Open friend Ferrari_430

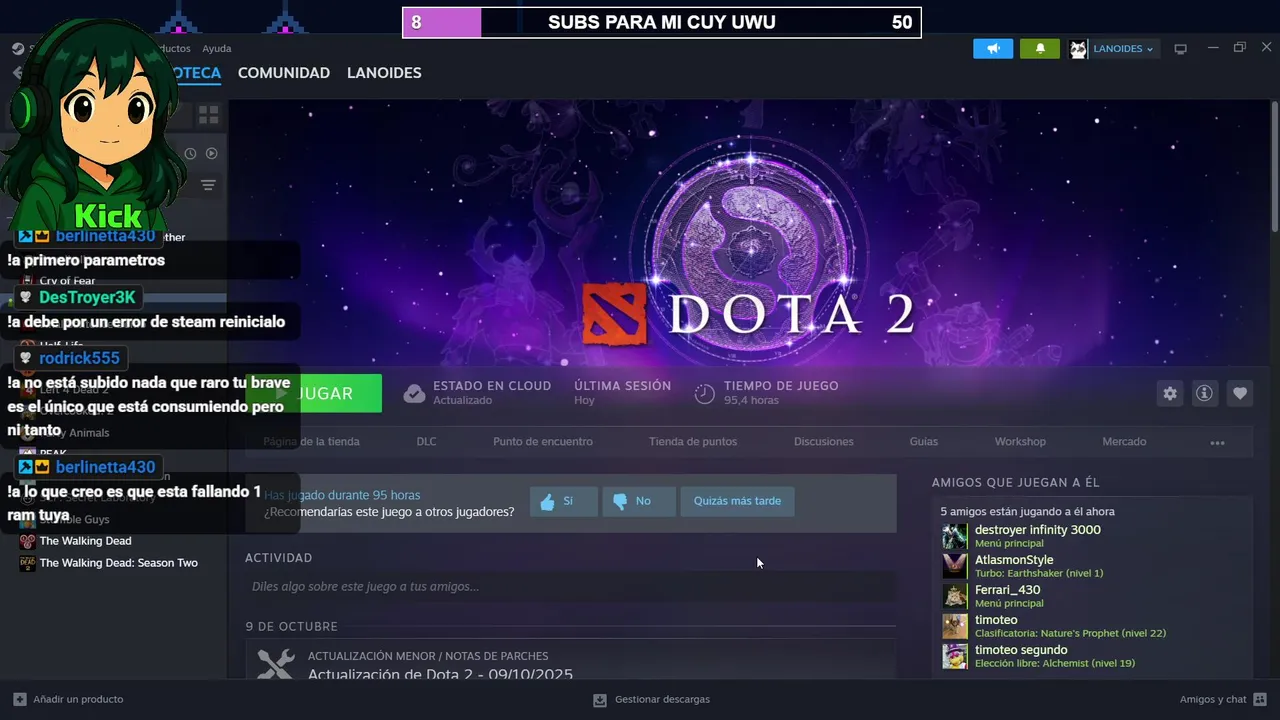pyautogui.click(x=1008, y=590)
